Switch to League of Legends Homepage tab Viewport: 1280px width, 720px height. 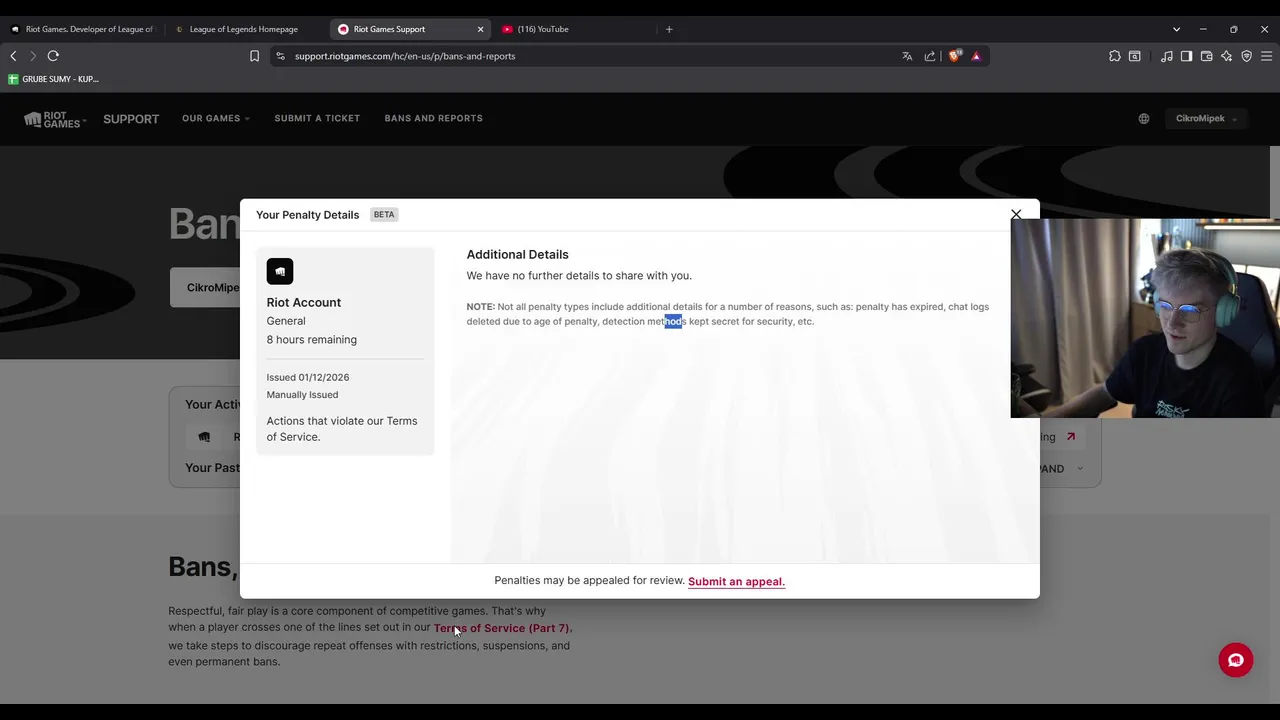pos(245,29)
